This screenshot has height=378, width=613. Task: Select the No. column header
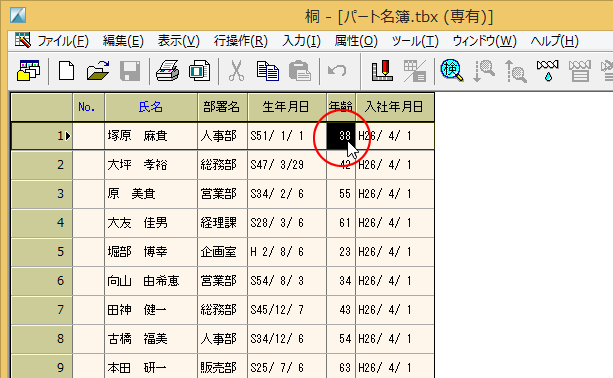tap(88, 107)
